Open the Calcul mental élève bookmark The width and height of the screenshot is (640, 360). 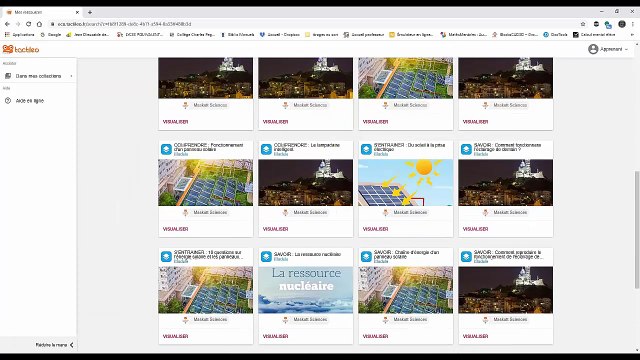[594, 35]
